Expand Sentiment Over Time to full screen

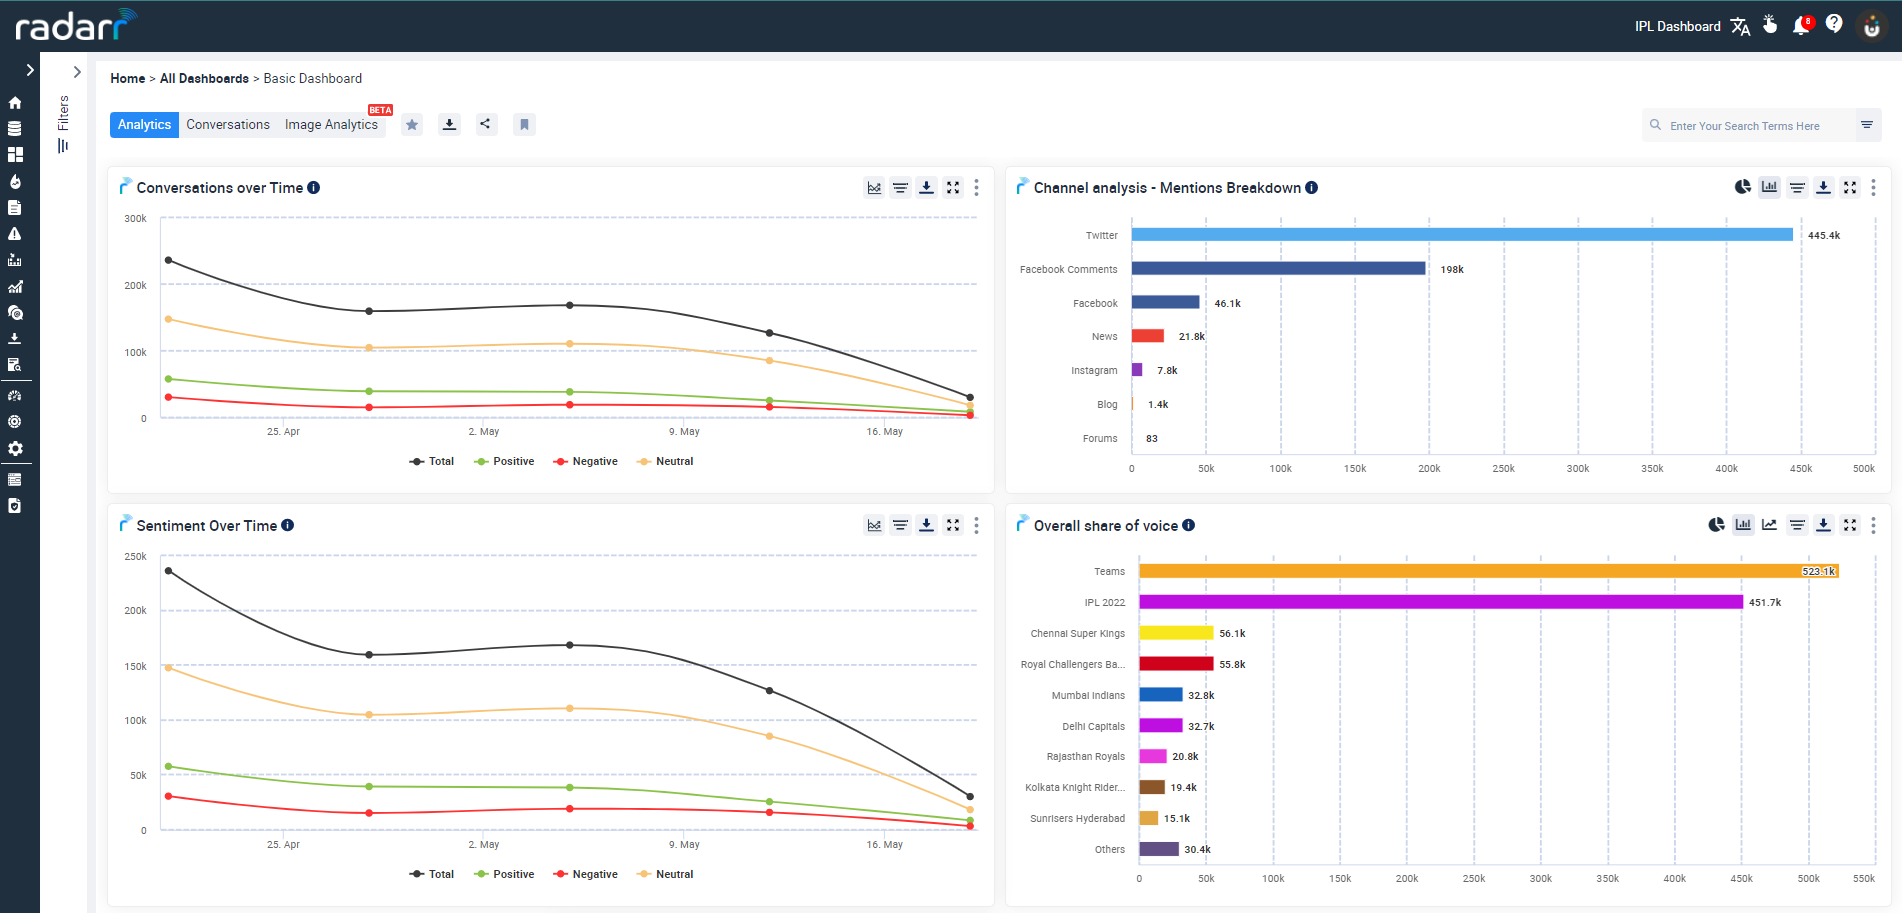click(952, 525)
